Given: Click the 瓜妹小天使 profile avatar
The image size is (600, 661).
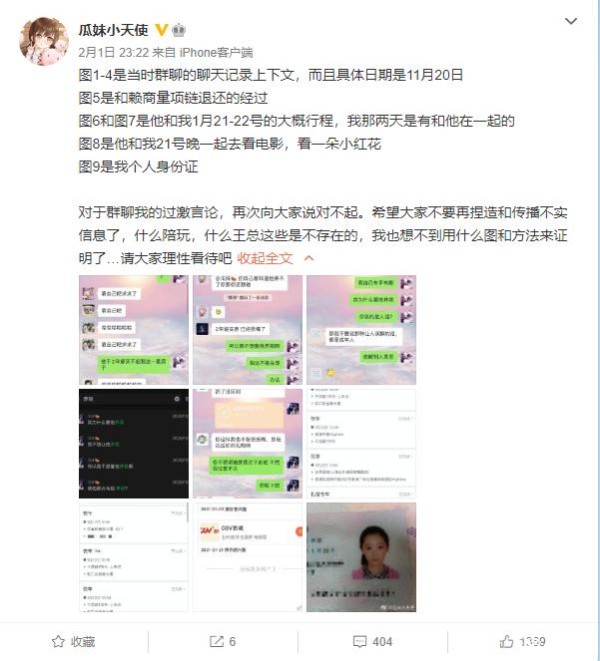Looking at the screenshot, I should 44,41.
